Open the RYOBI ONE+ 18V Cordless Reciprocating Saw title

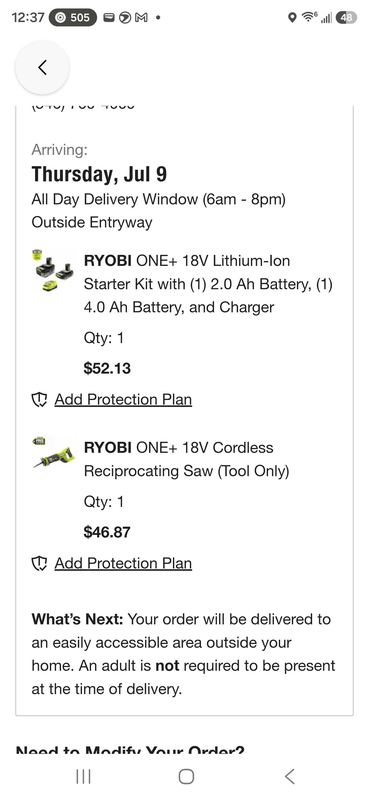(186, 459)
